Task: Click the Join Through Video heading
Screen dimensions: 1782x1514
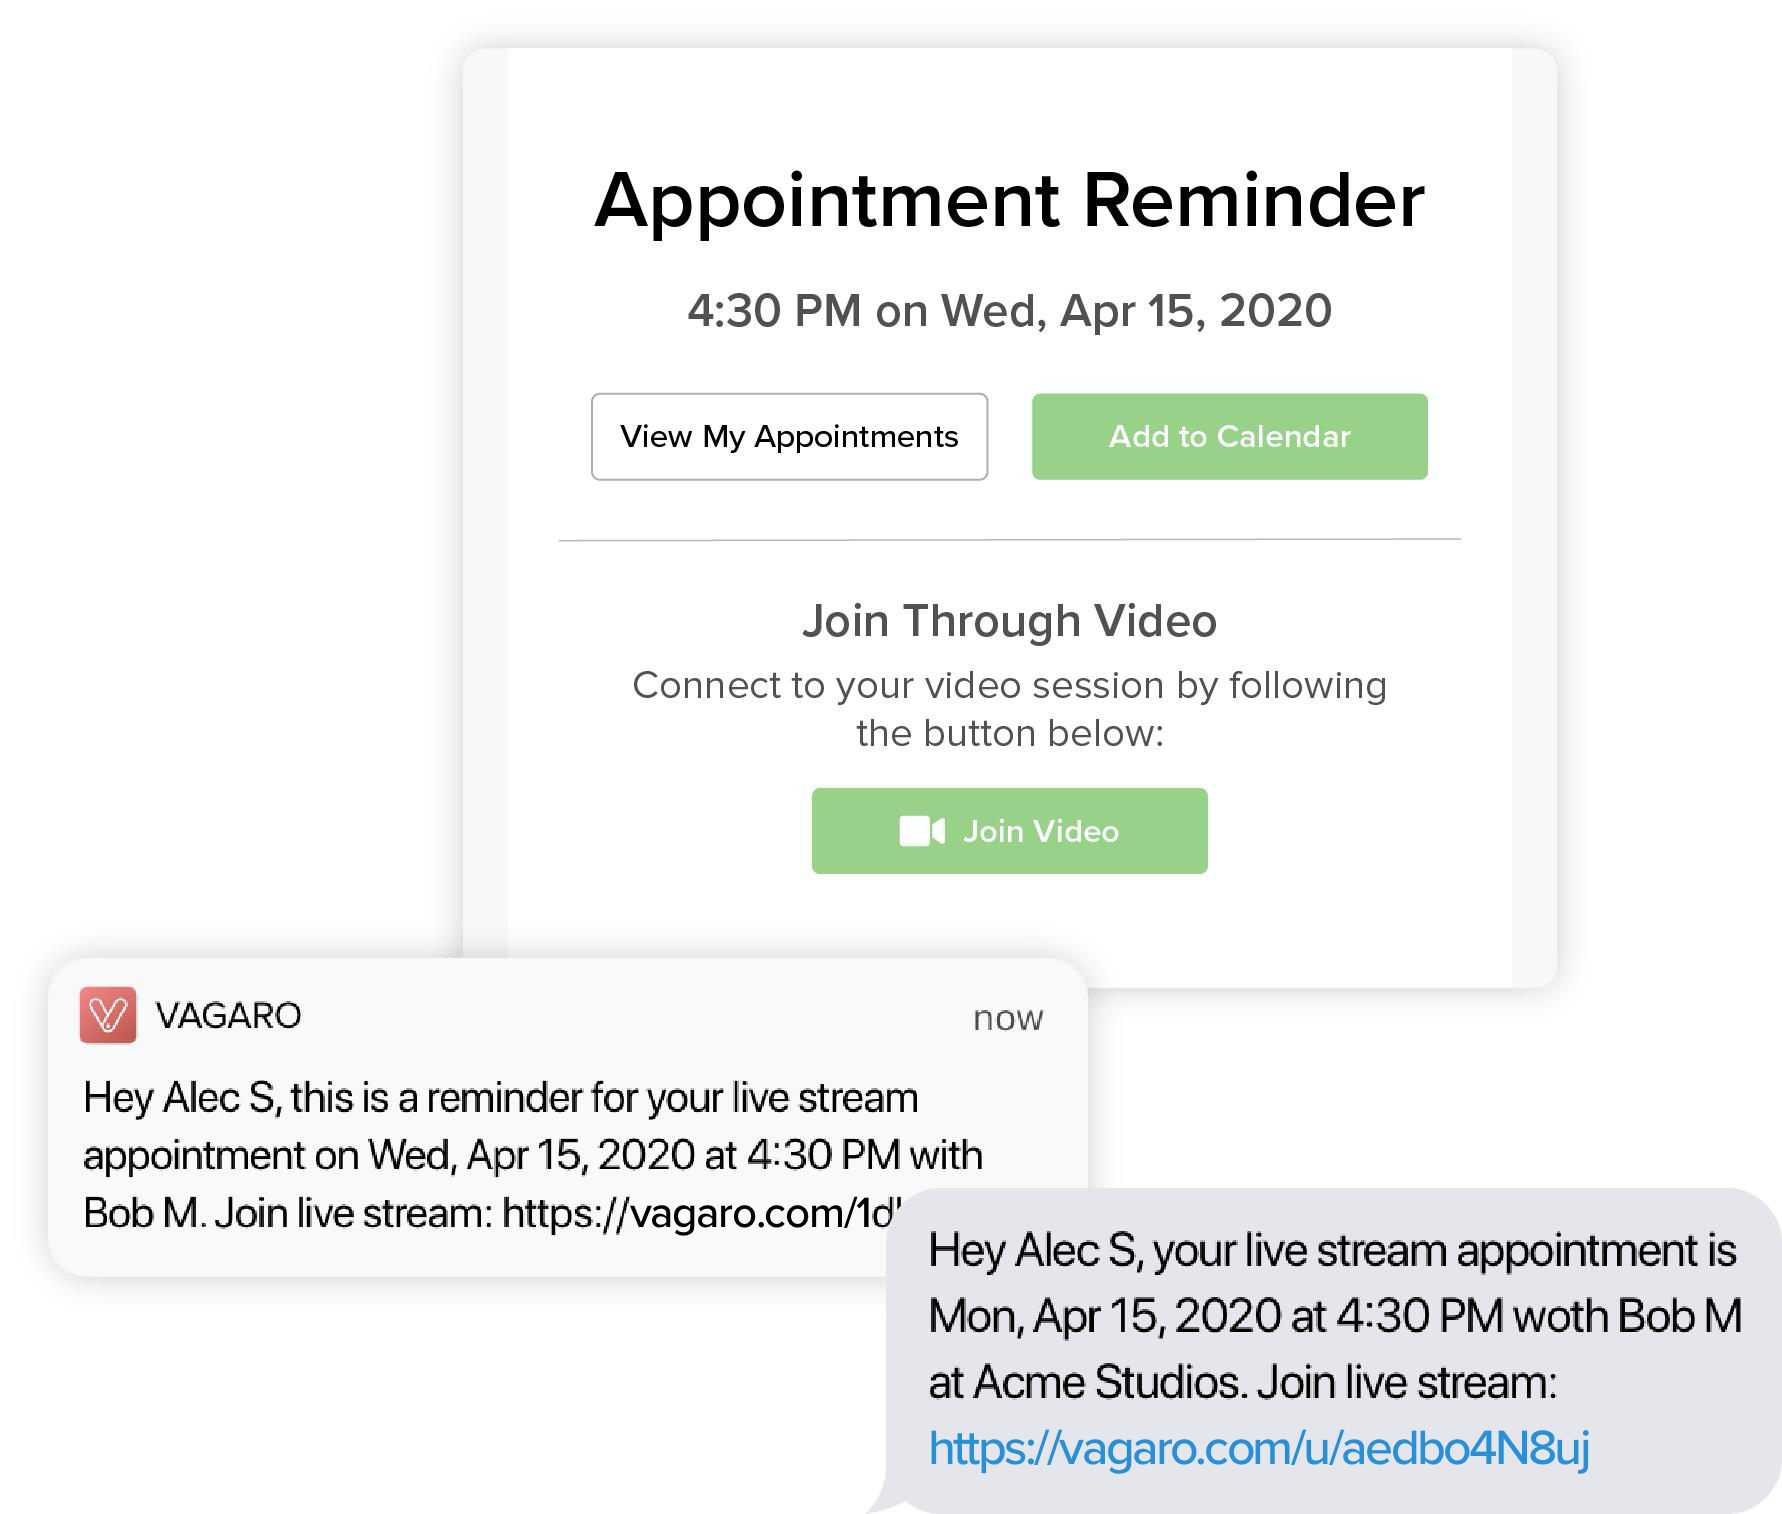Action: [1009, 621]
